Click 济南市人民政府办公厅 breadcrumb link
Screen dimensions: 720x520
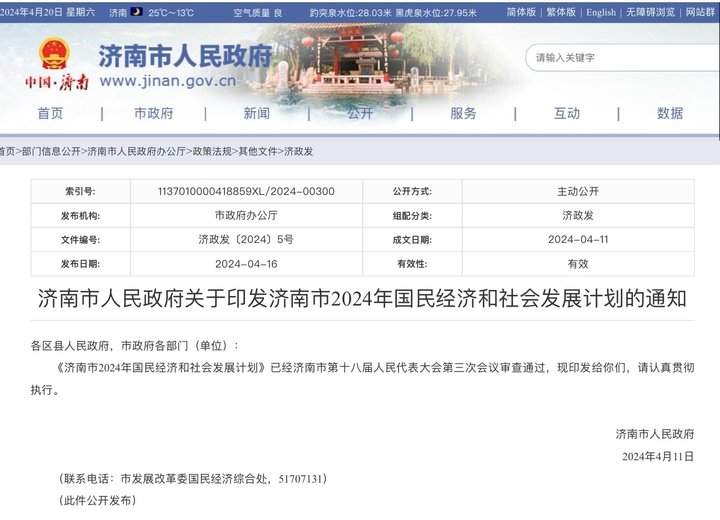(x=136, y=152)
